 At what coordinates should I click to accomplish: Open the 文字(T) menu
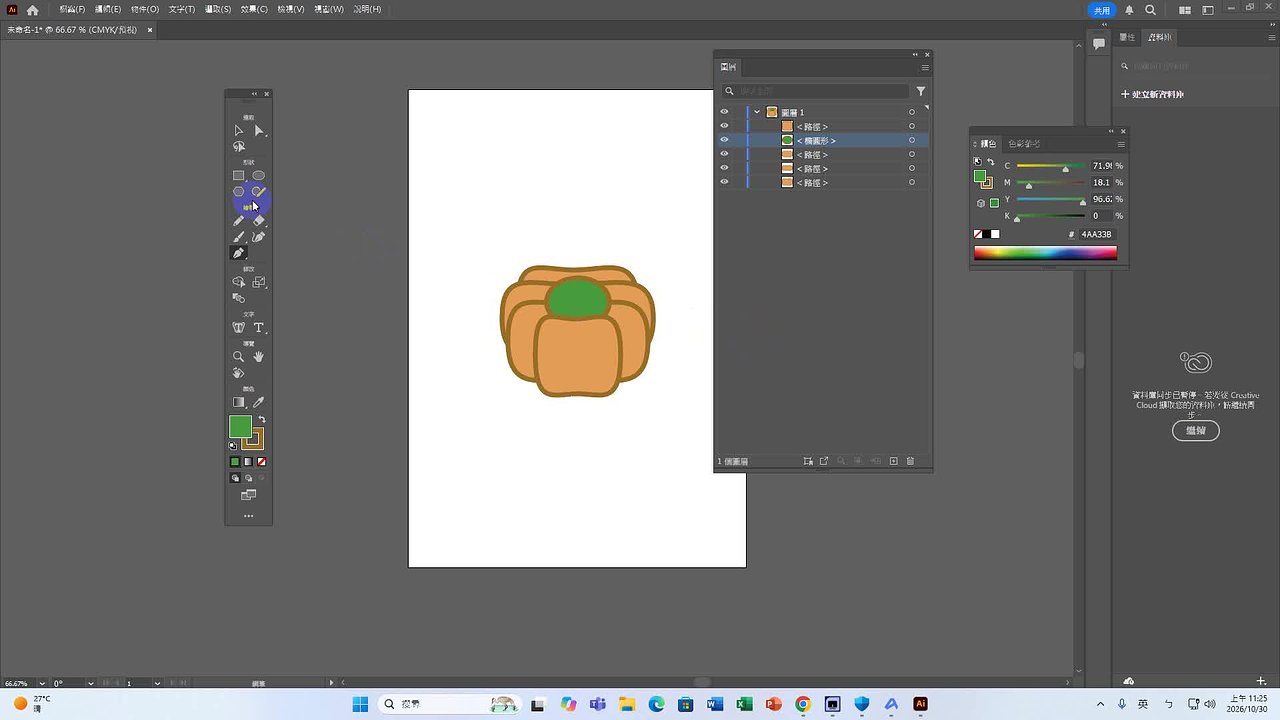[x=182, y=9]
